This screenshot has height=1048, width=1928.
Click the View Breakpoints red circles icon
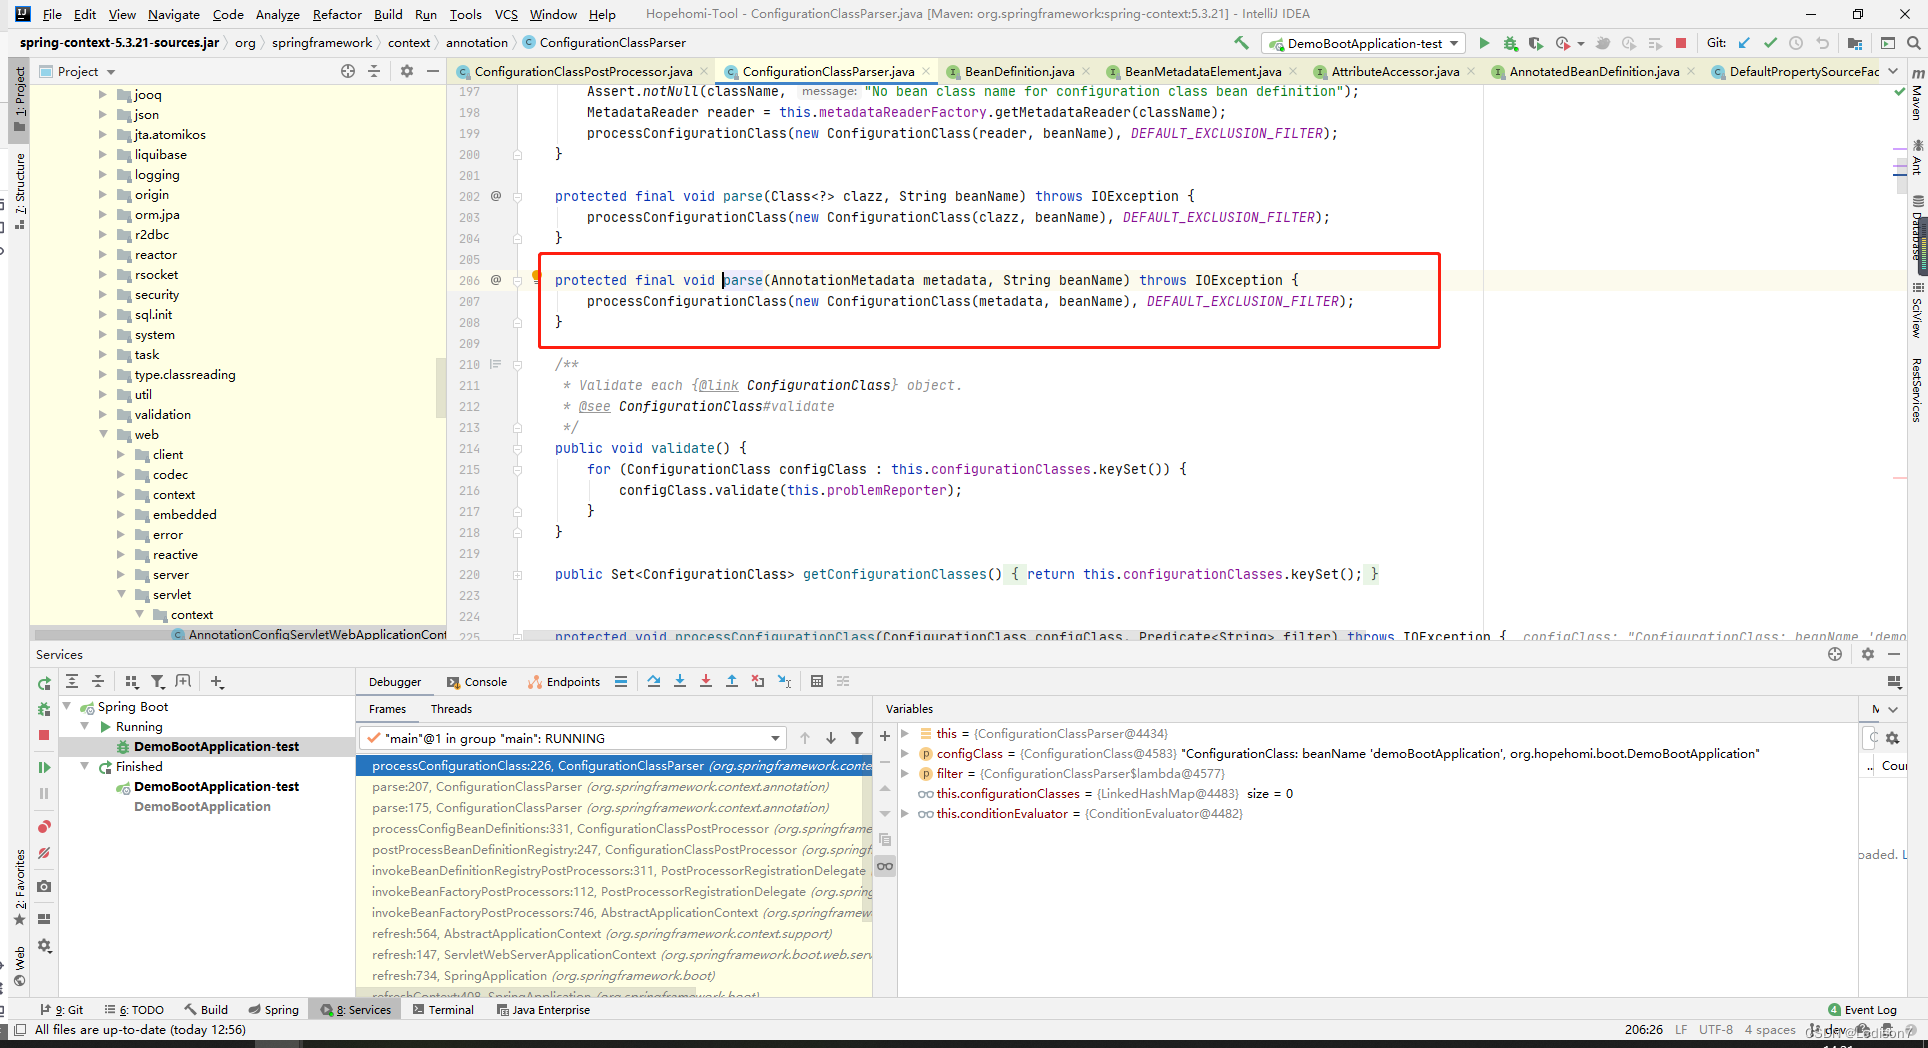pyautogui.click(x=44, y=827)
